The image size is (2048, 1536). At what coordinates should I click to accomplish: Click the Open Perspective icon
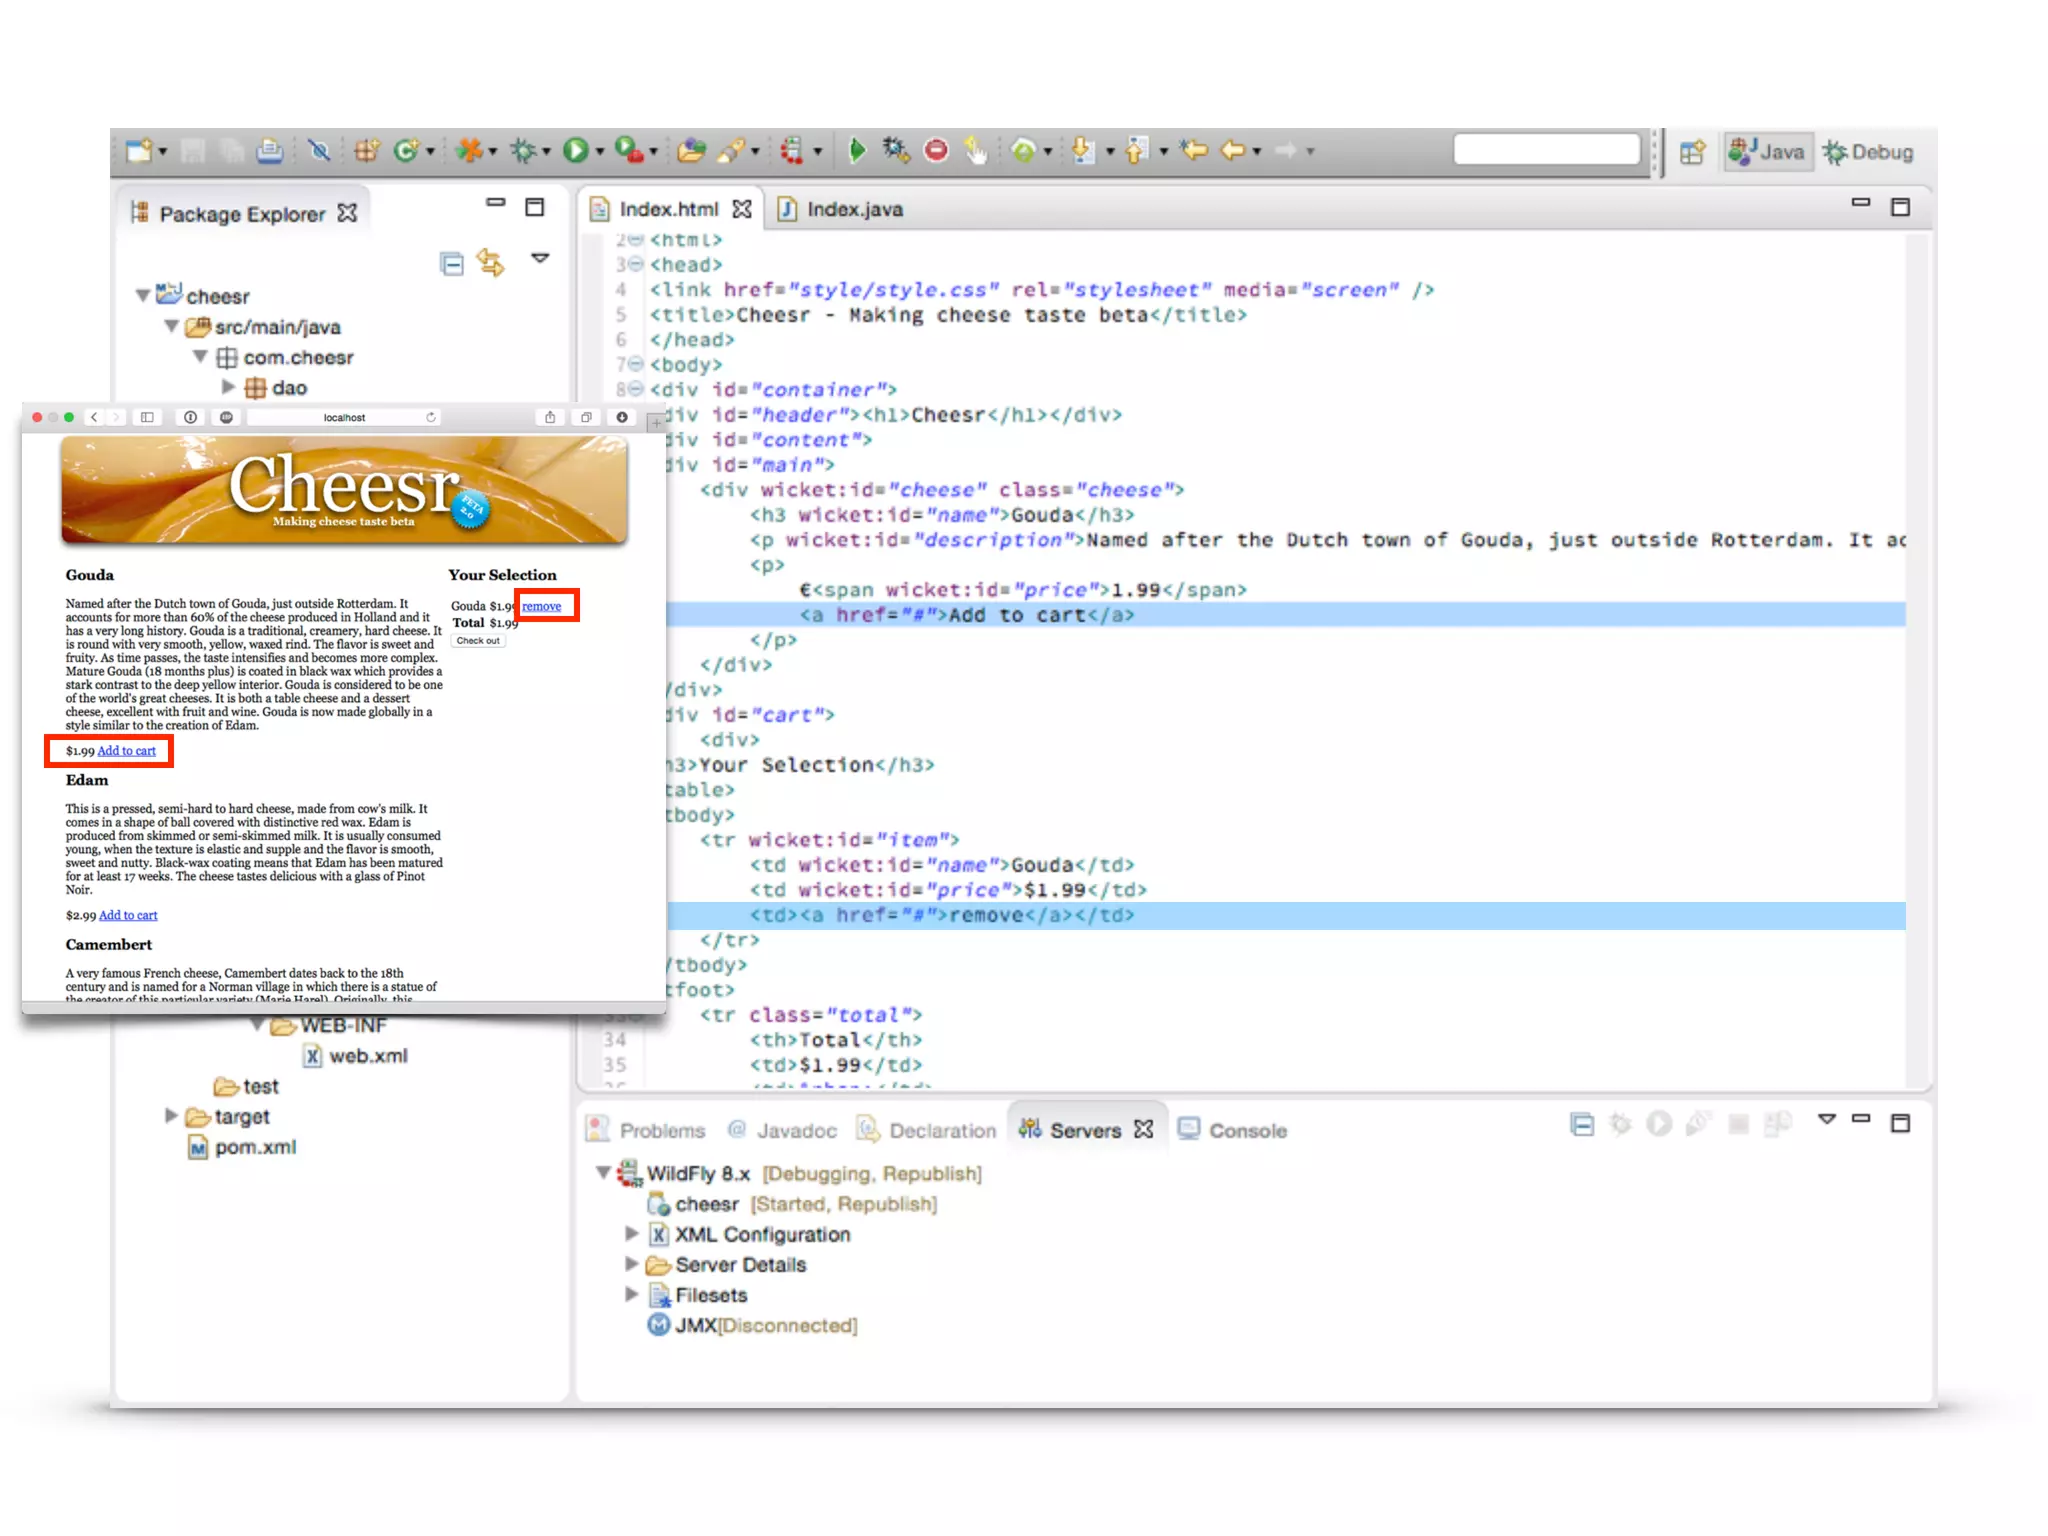coord(1692,152)
